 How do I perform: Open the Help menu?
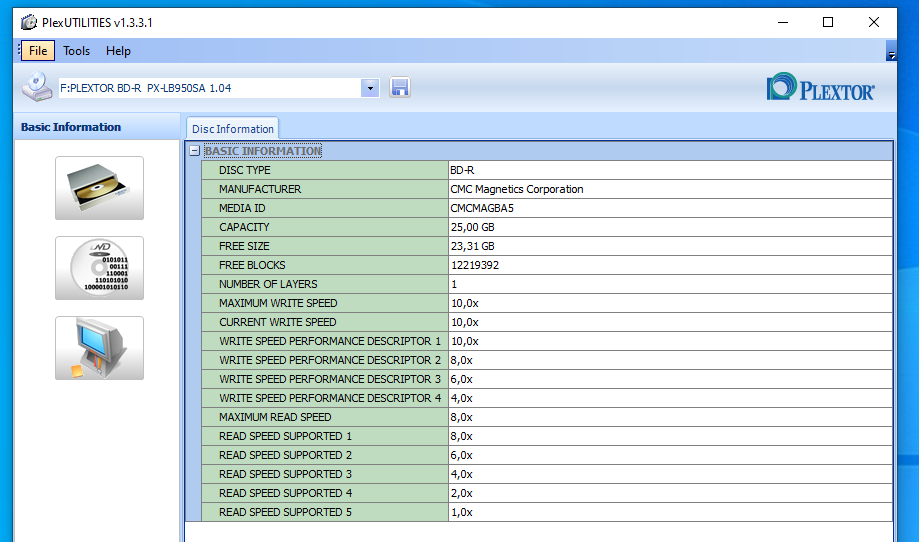coord(118,51)
